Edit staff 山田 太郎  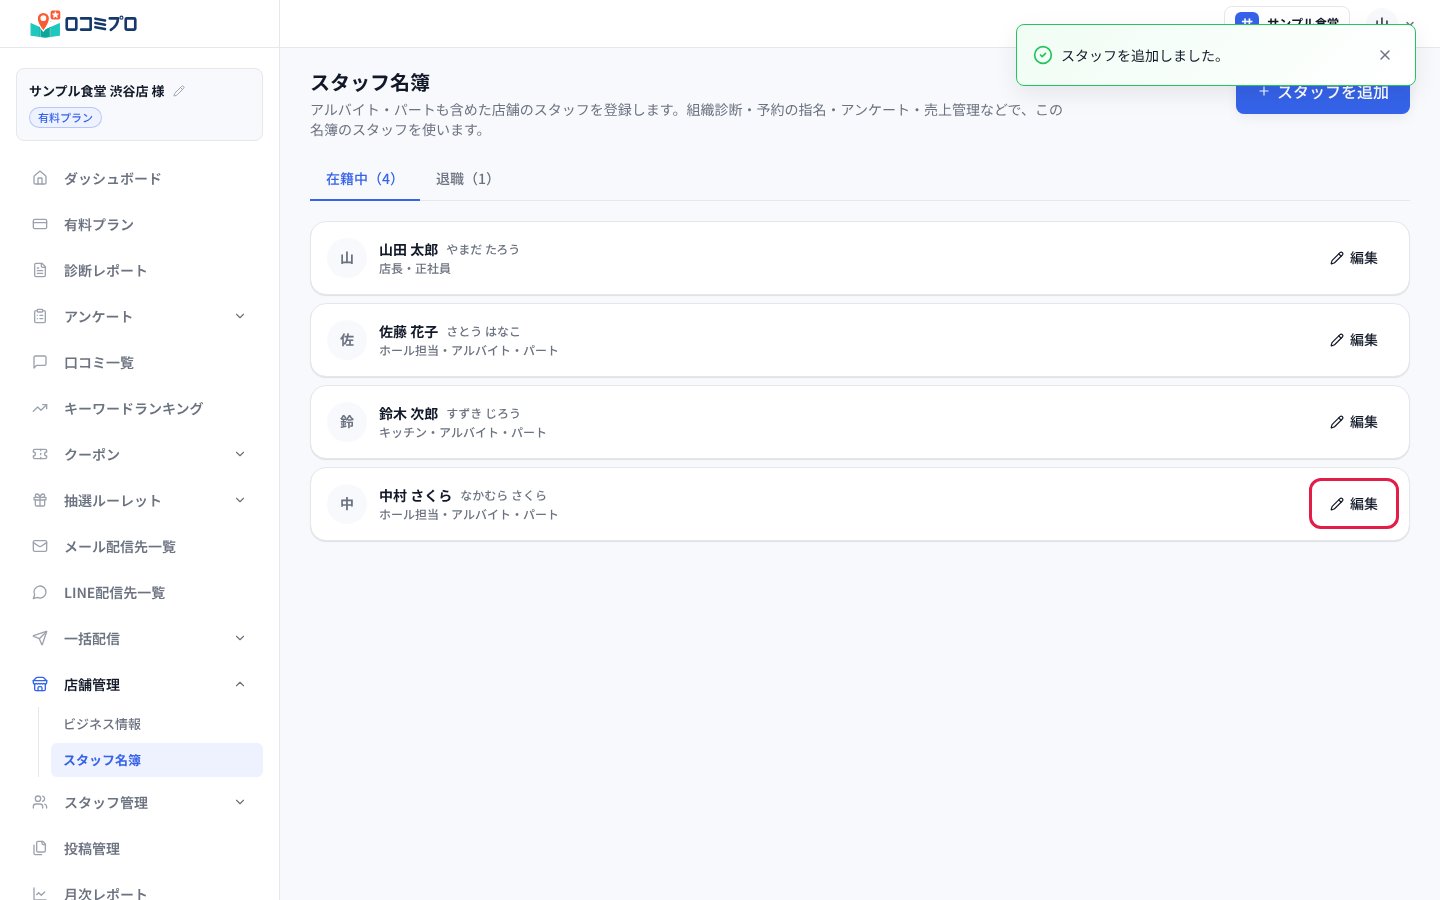pos(1354,258)
